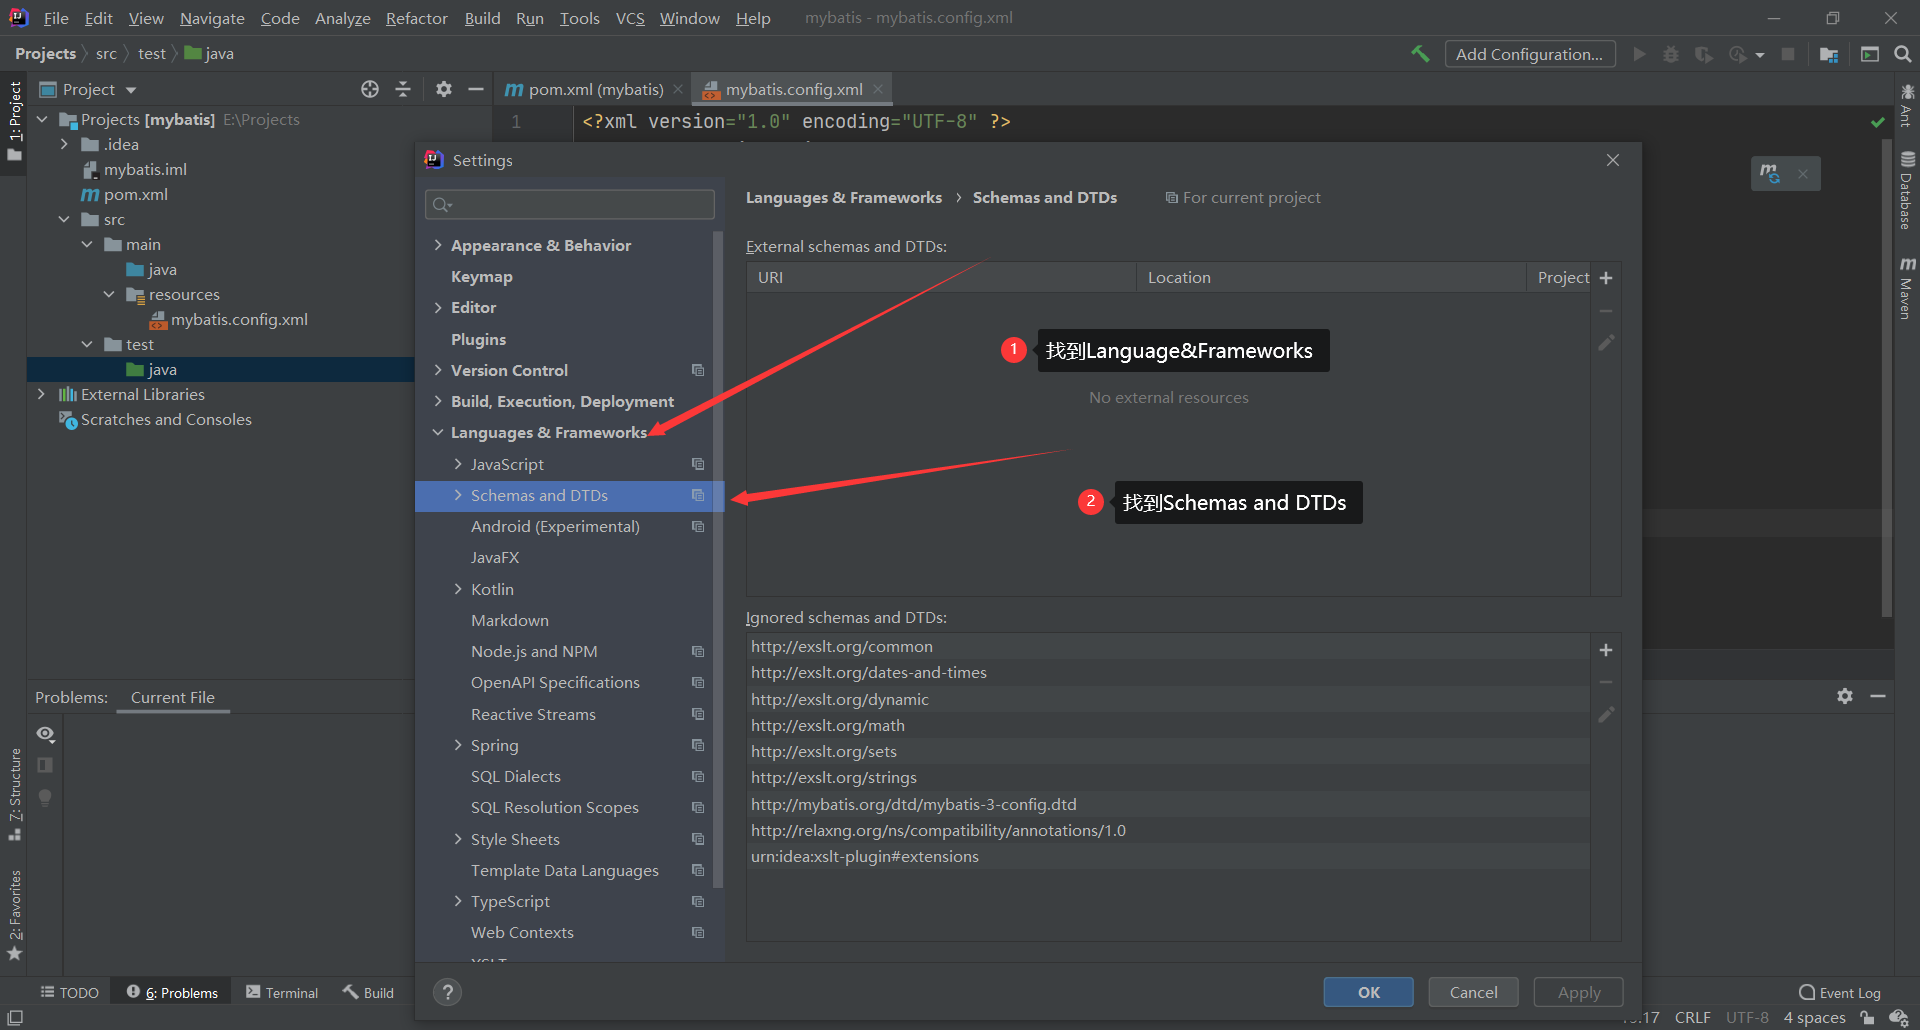
Task: Hide the Project panel with minus icon
Action: coord(476,89)
